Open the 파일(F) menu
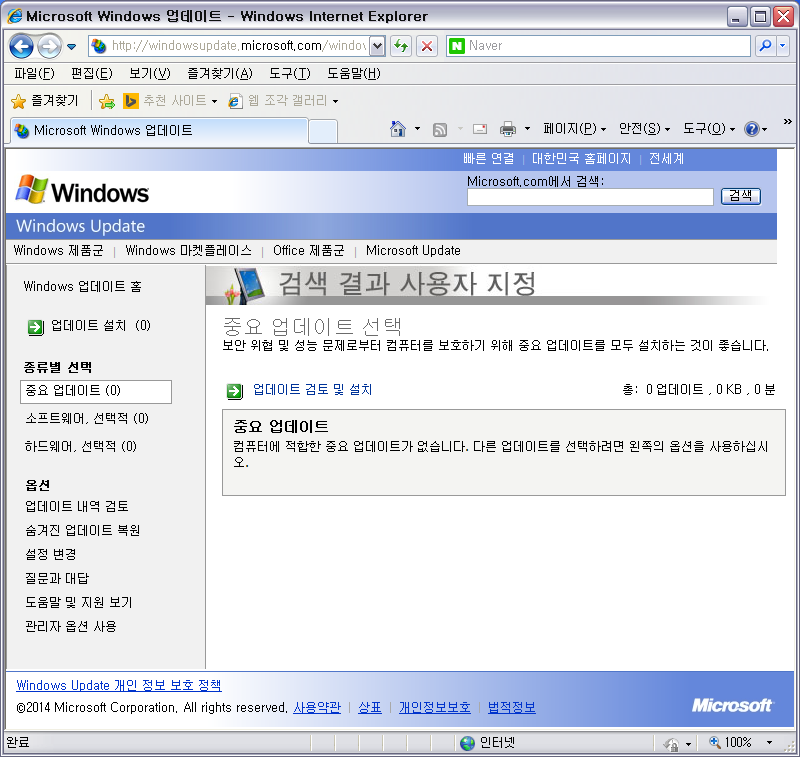800x757 pixels. [34, 73]
